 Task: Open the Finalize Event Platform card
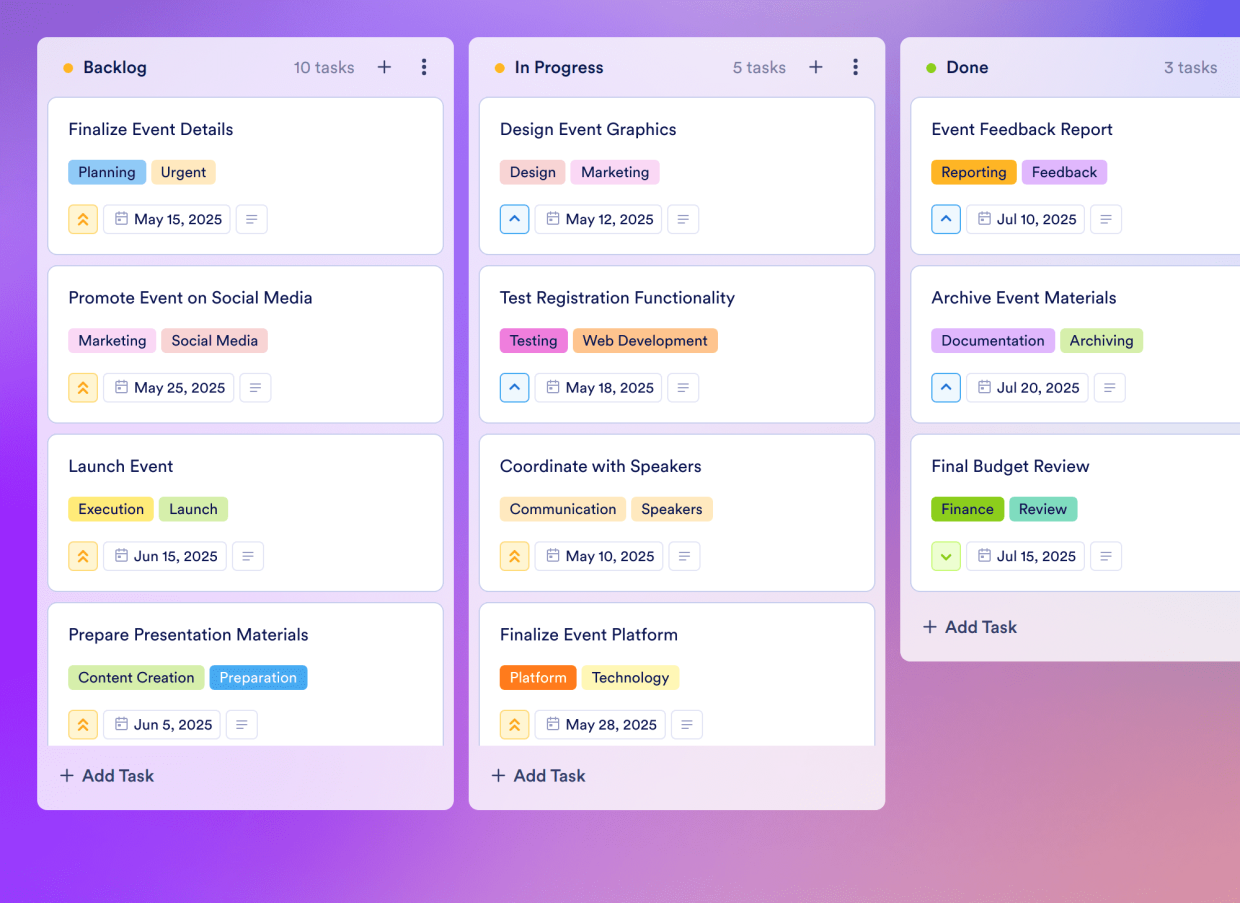click(x=589, y=634)
